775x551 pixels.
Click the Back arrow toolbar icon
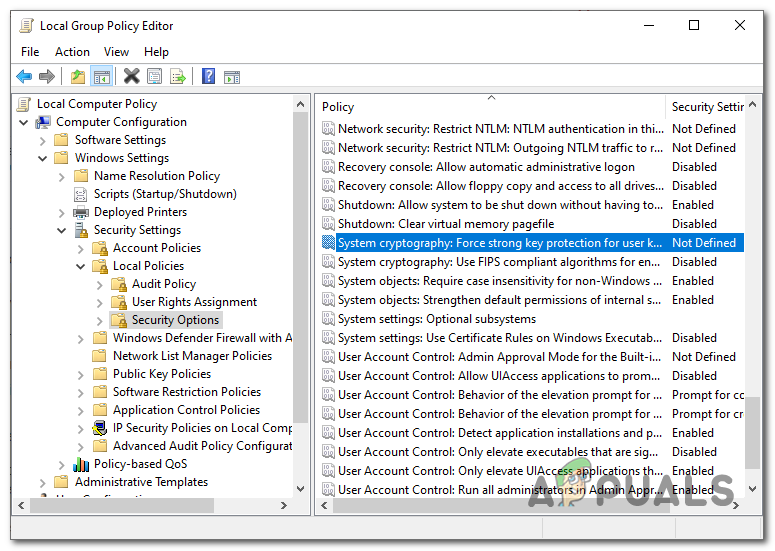[x=24, y=77]
